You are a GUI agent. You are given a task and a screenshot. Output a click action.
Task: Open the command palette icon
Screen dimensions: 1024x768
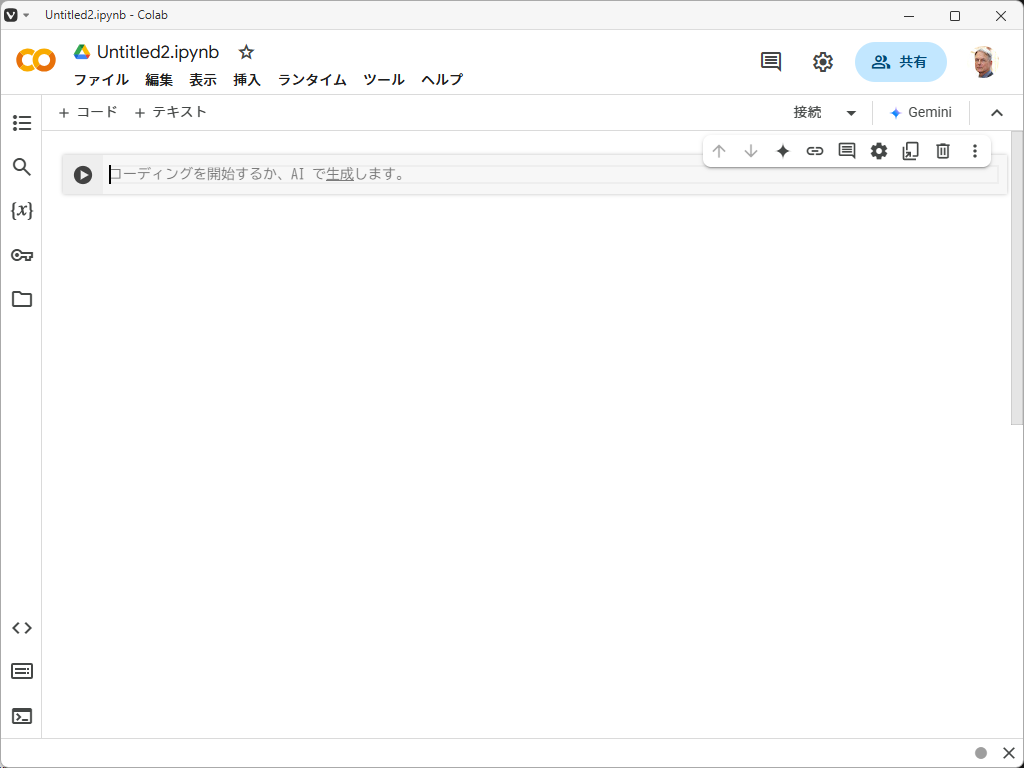(22, 671)
